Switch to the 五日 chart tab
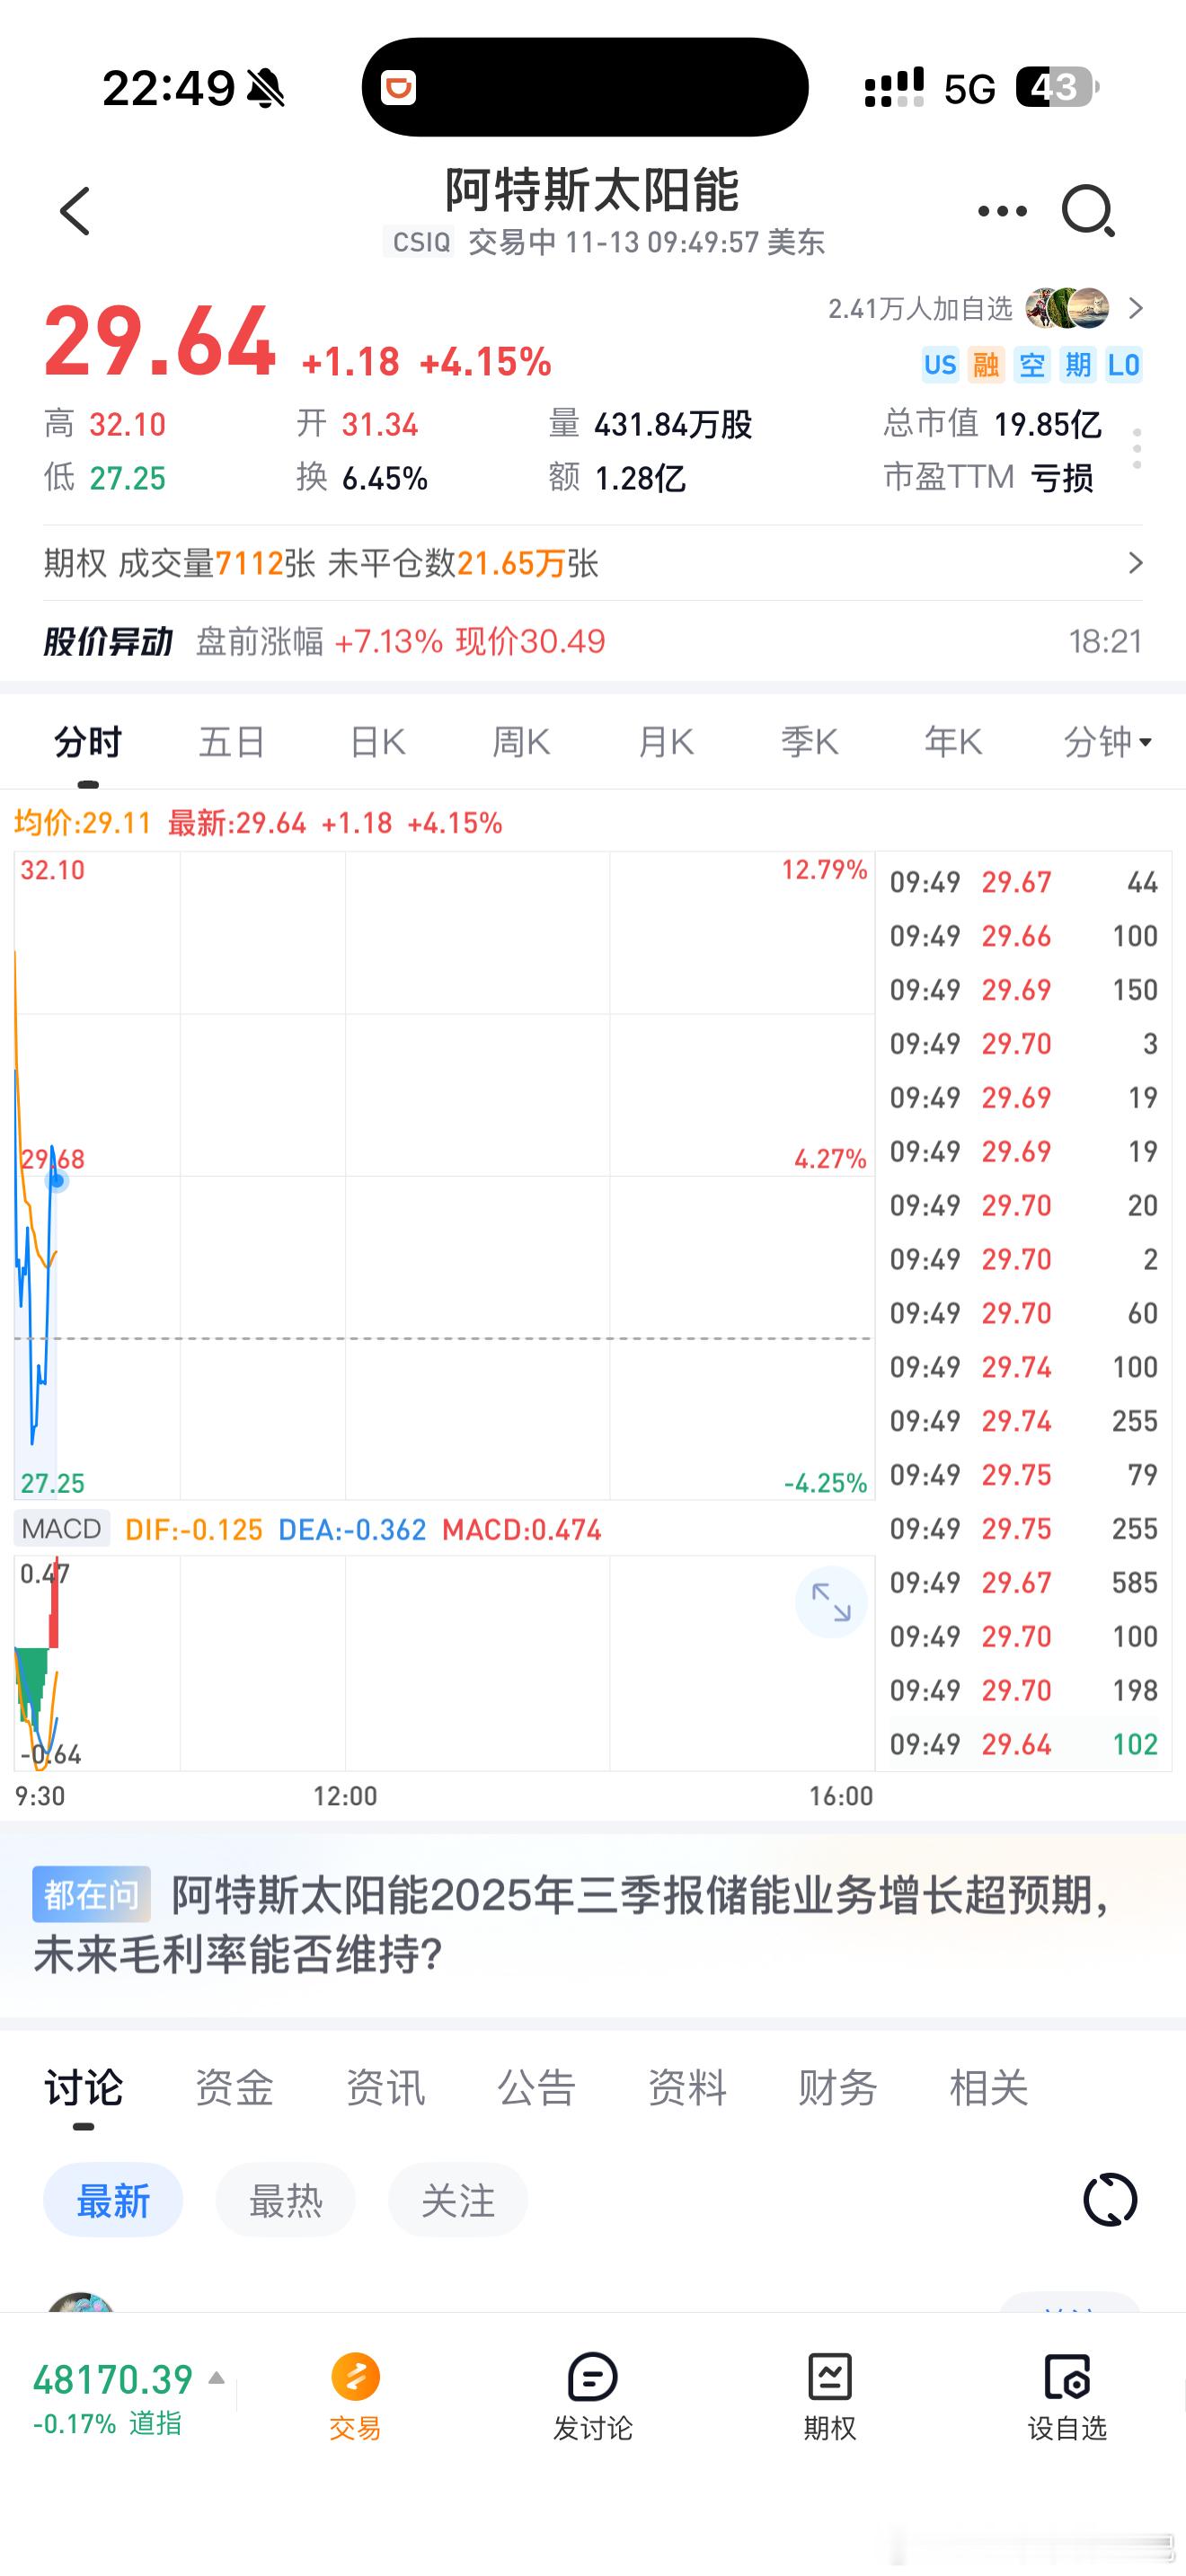 click(x=232, y=742)
